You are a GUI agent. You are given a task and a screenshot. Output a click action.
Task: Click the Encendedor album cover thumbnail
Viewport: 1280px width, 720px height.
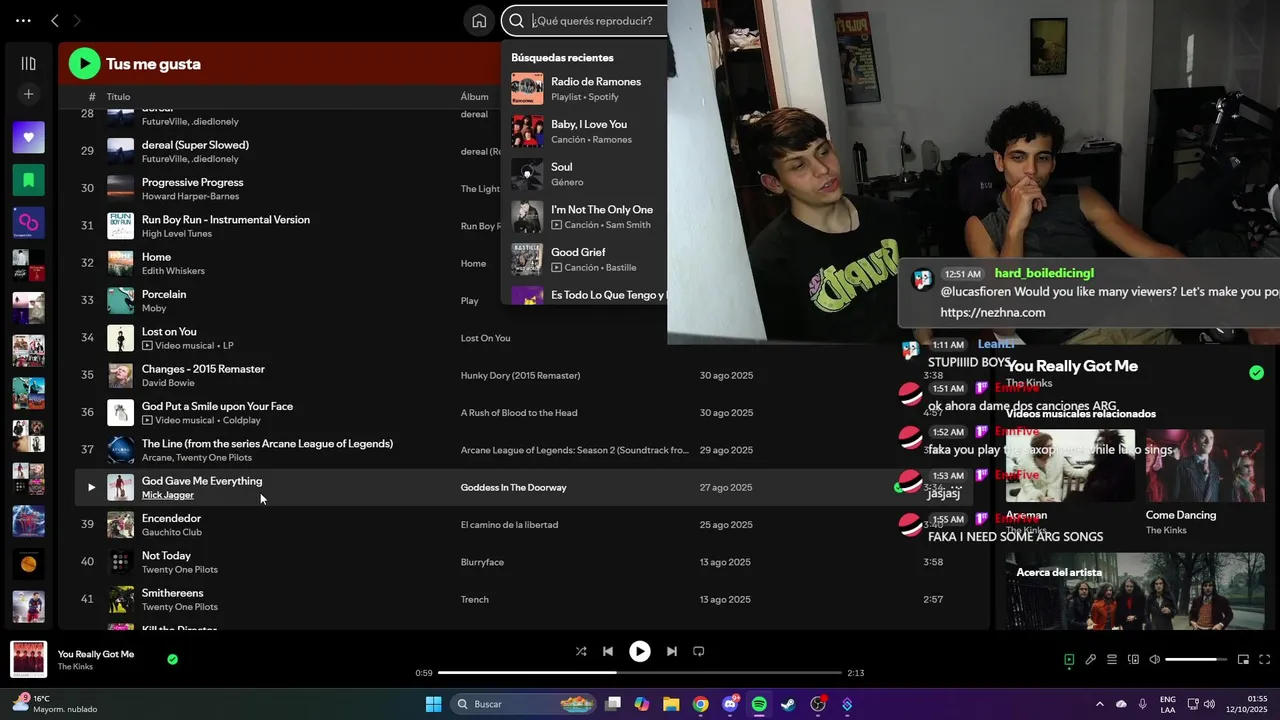tap(120, 525)
